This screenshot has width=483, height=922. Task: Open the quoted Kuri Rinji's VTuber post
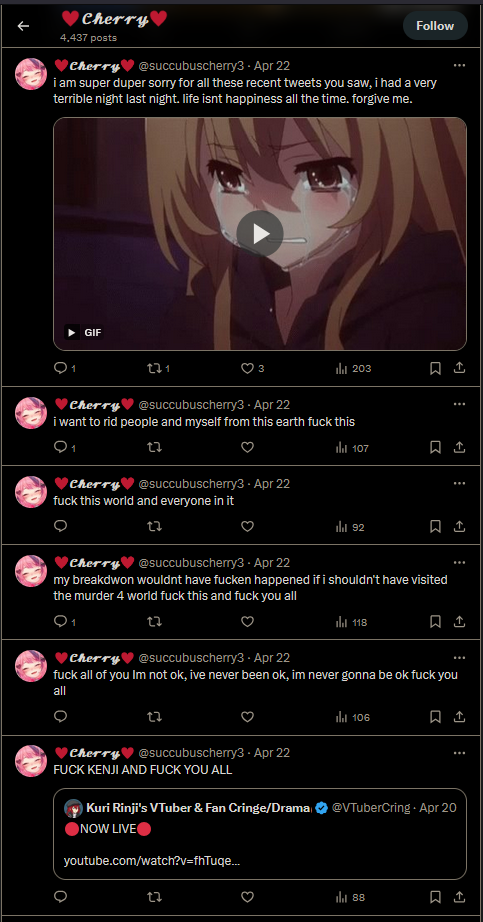[x=259, y=834]
